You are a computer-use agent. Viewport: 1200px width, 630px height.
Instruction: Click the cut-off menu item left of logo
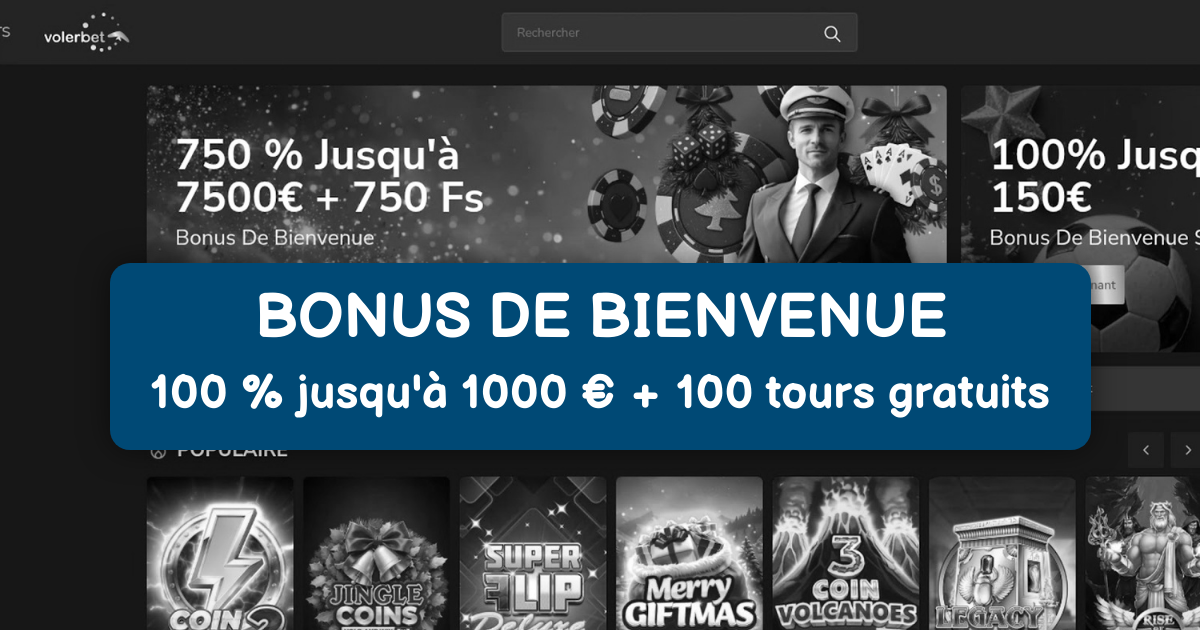click(5, 31)
